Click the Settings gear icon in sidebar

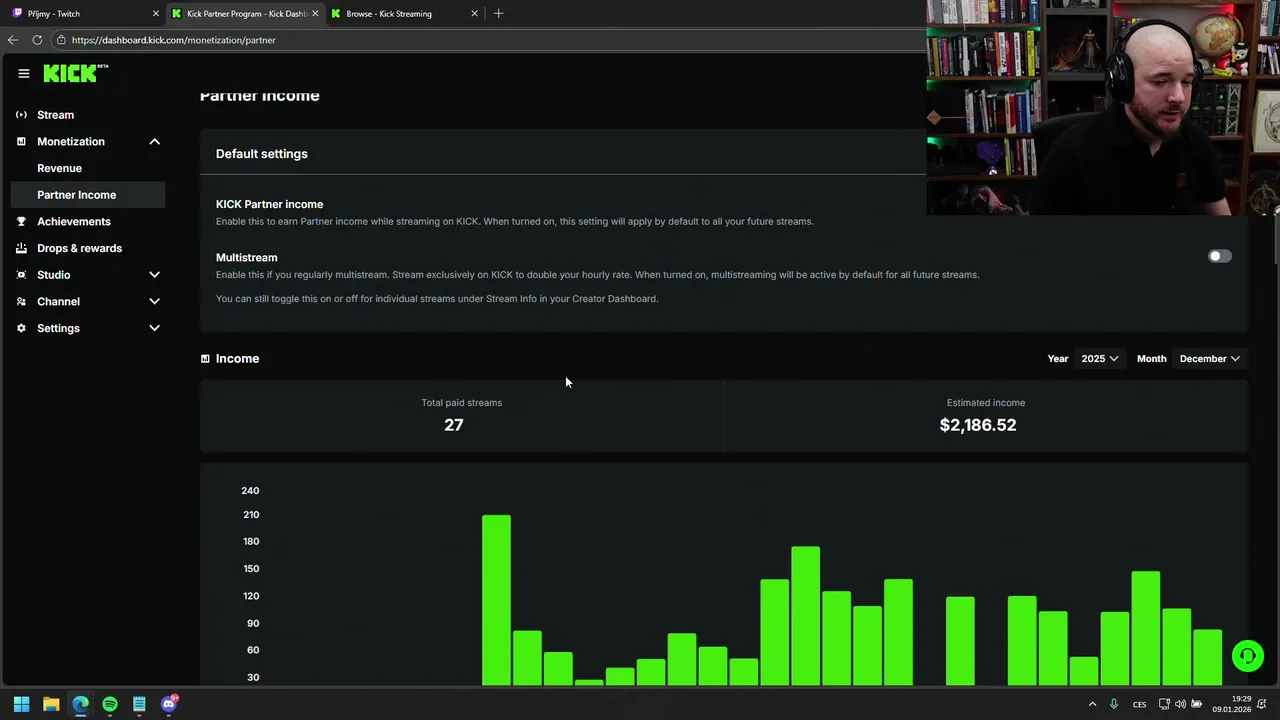click(x=21, y=328)
